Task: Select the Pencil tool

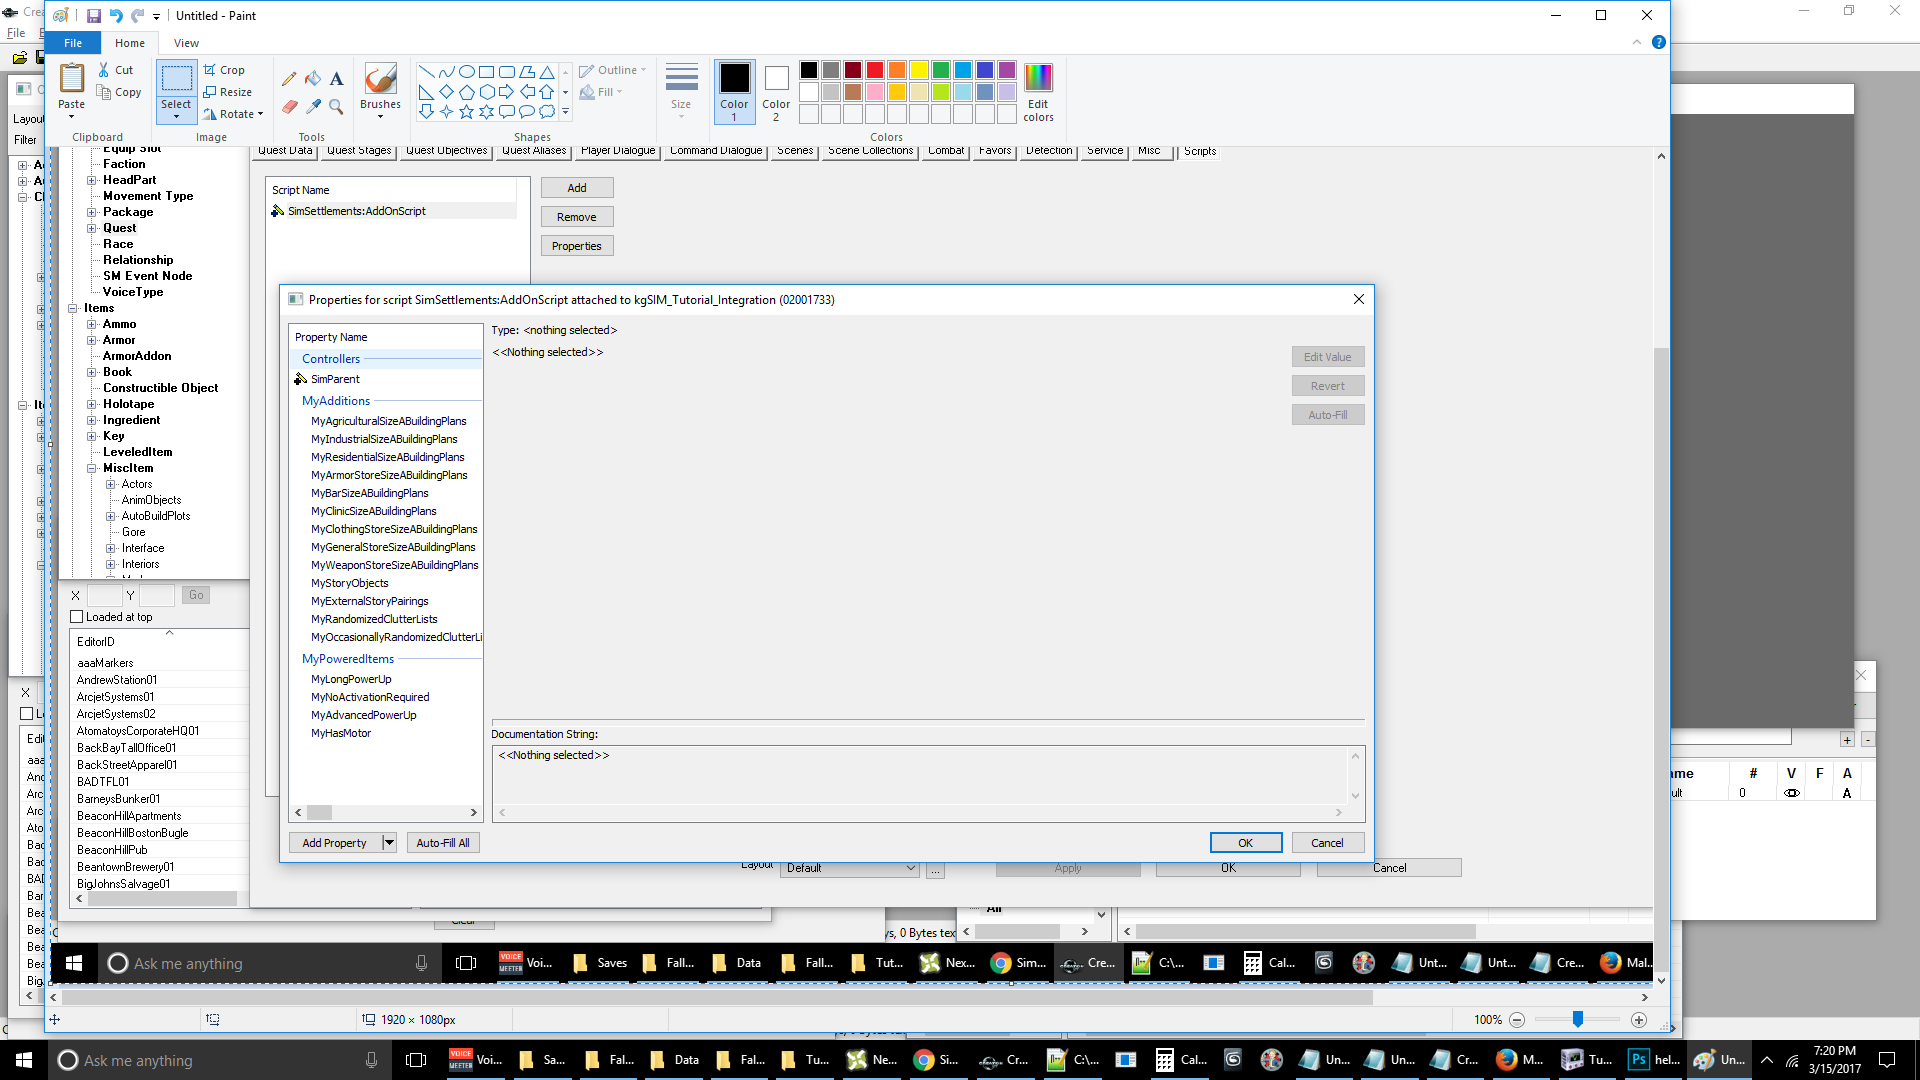Action: (290, 78)
